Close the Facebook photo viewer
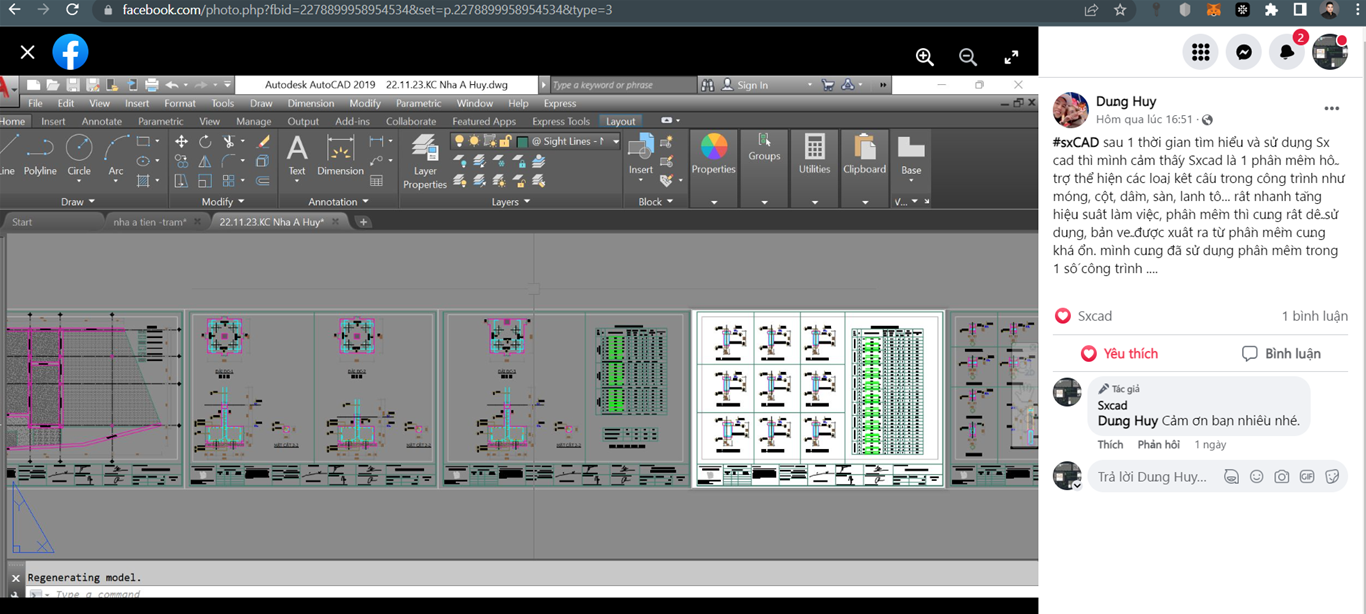1366x614 pixels. click(x=27, y=52)
